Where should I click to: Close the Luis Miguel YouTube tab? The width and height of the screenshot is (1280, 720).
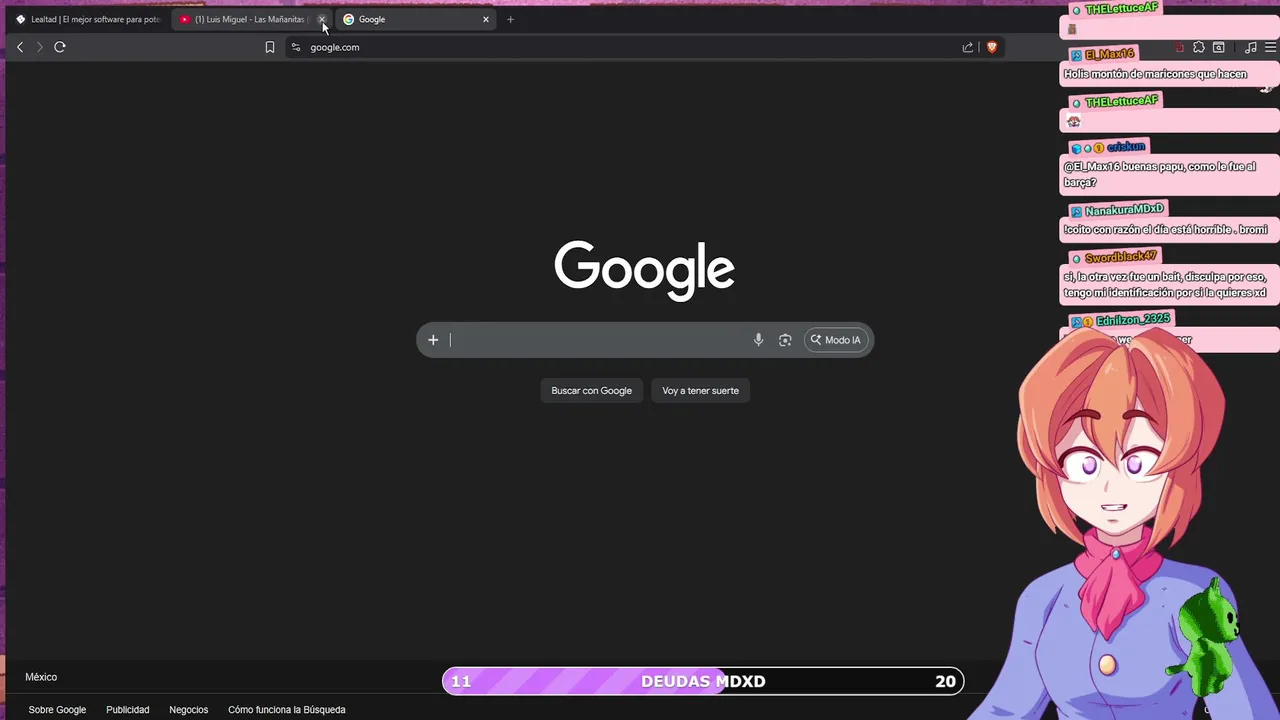(x=322, y=19)
